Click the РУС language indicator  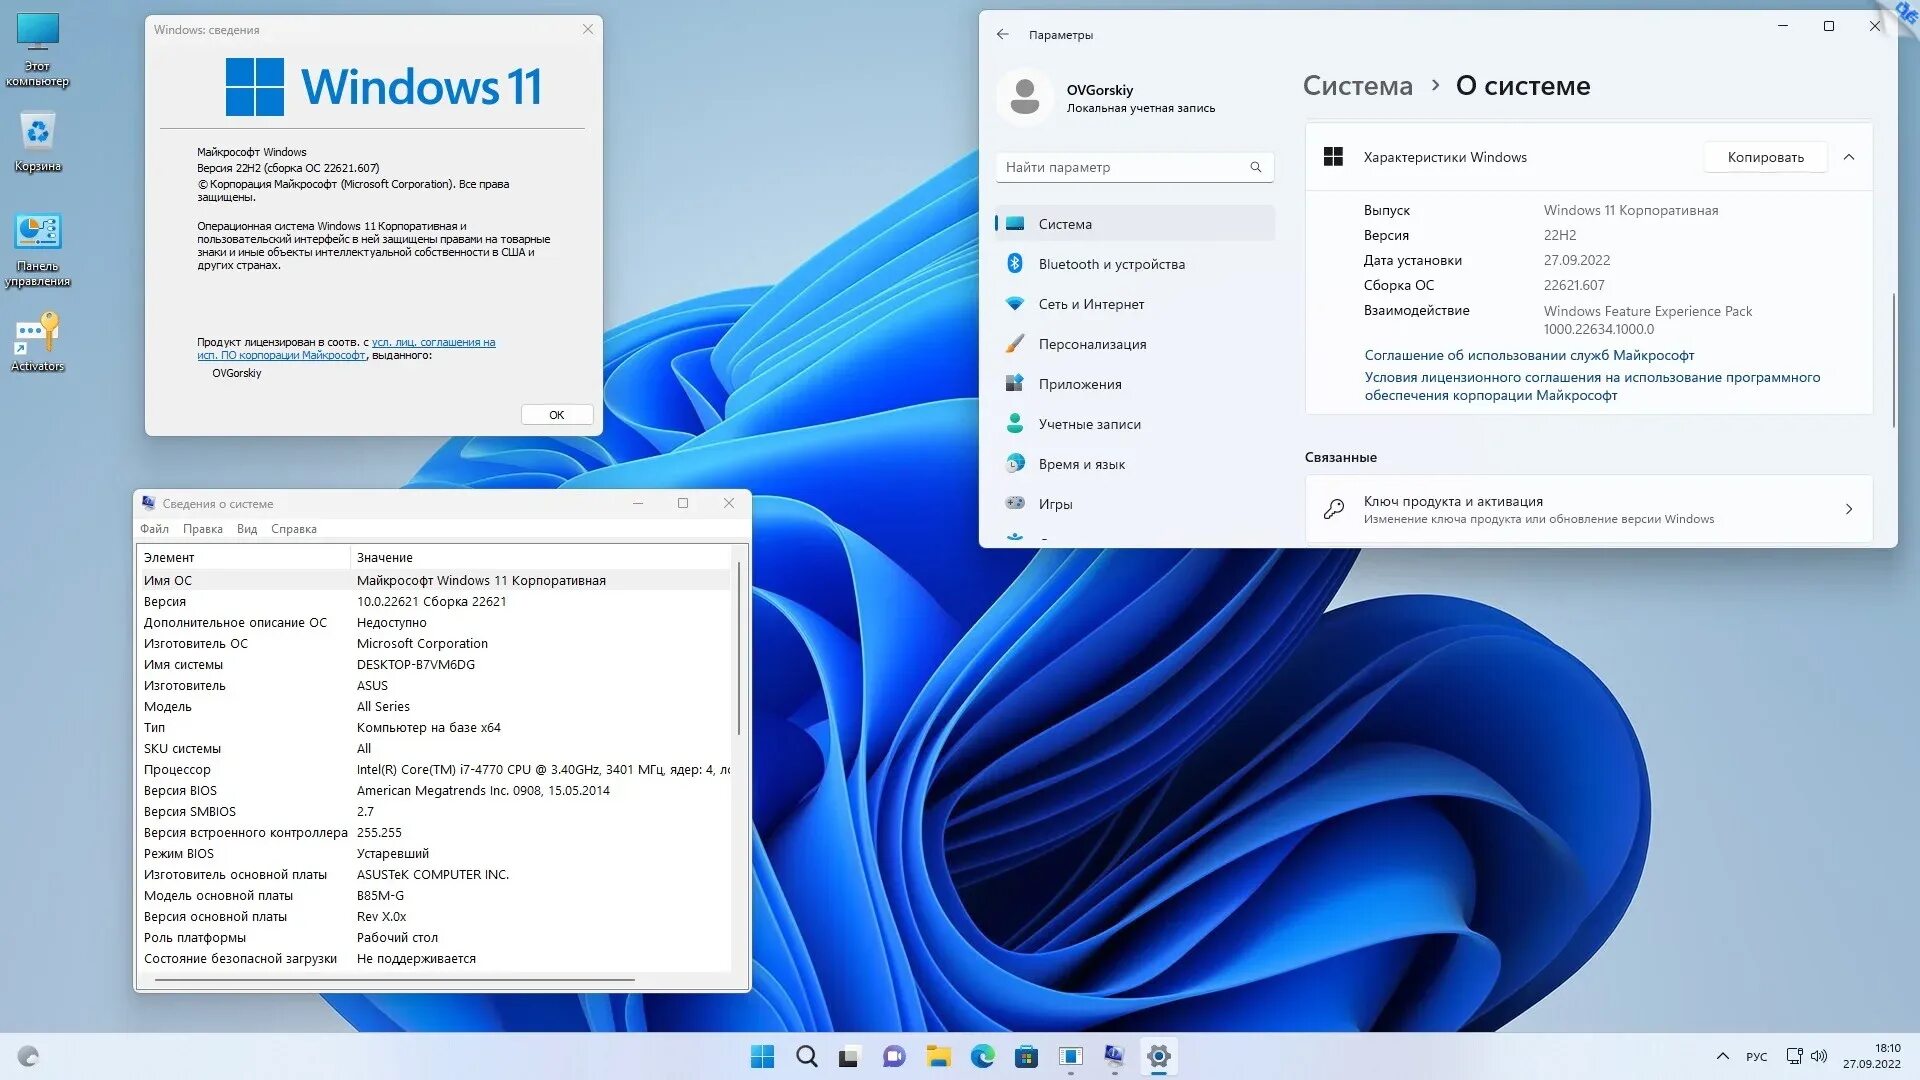(1756, 1056)
